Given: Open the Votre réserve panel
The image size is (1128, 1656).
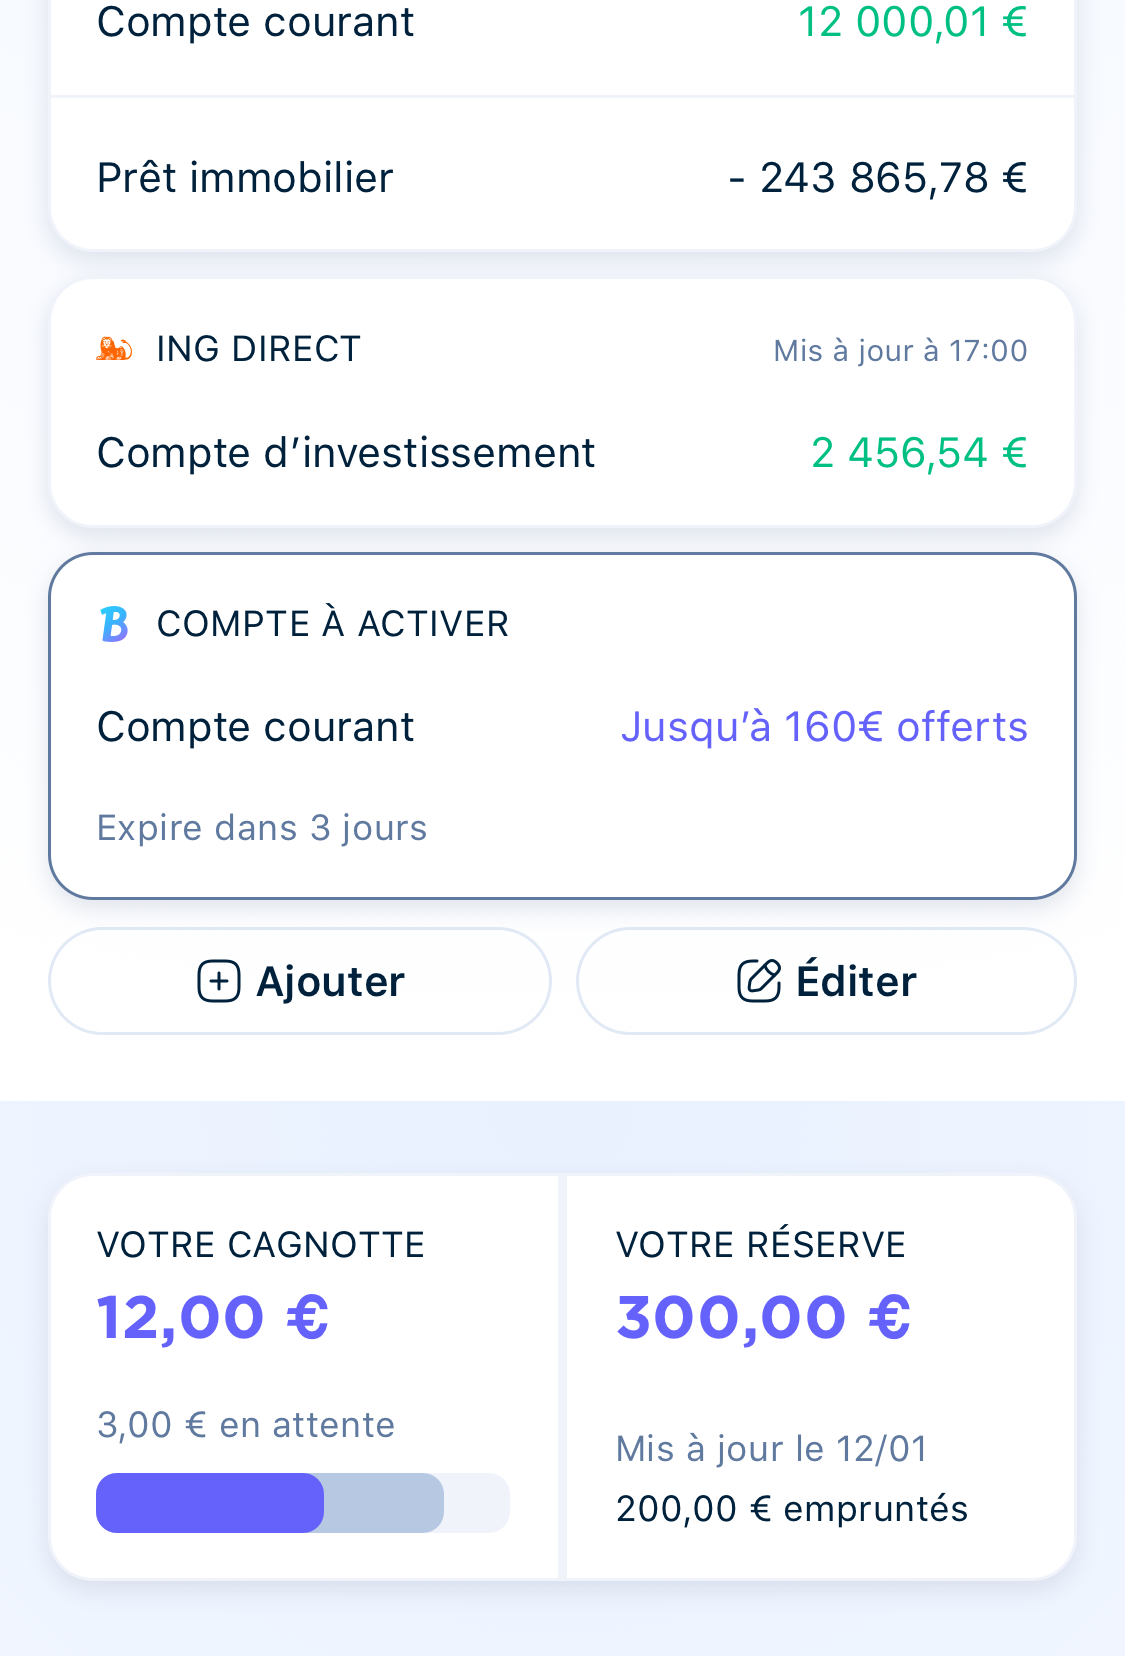Looking at the screenshot, I should 820,1378.
